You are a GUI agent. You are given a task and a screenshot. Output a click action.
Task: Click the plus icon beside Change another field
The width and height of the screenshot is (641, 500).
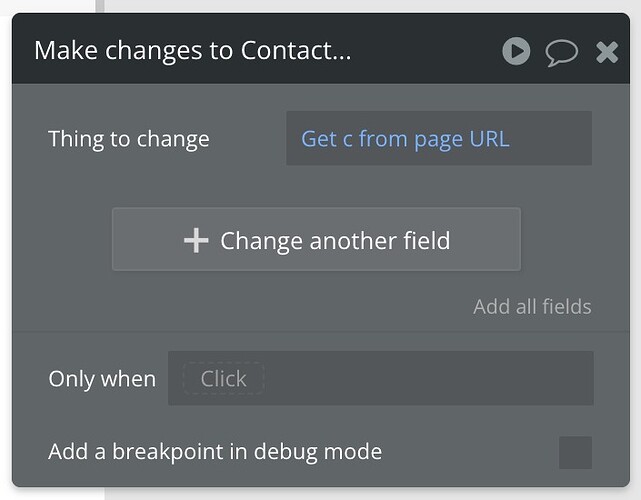tap(196, 240)
